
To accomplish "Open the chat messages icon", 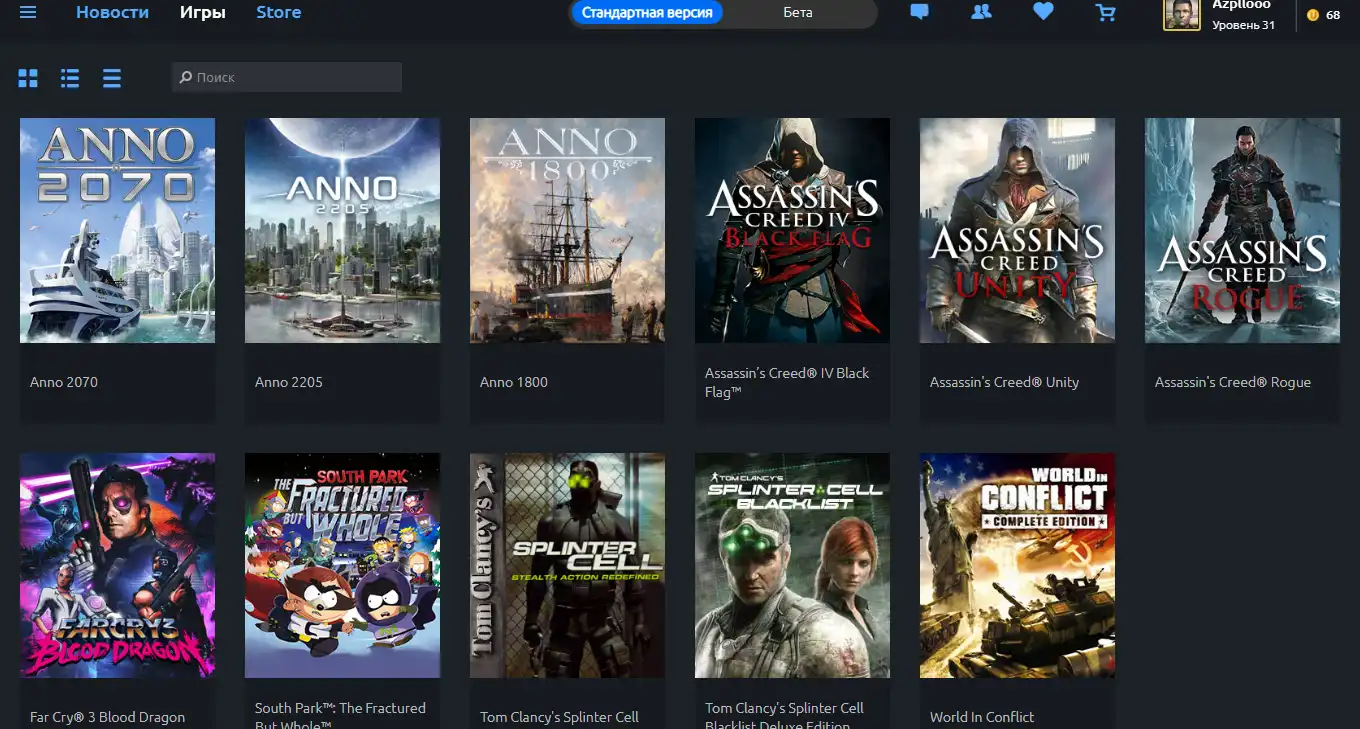I will [920, 12].
